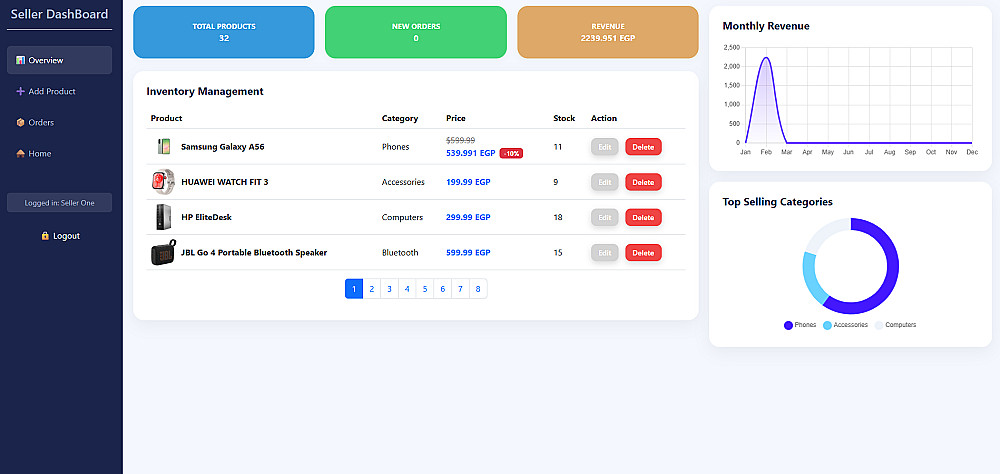Click the 299.99 EGP price
The width and height of the screenshot is (1000, 474).
tap(468, 218)
